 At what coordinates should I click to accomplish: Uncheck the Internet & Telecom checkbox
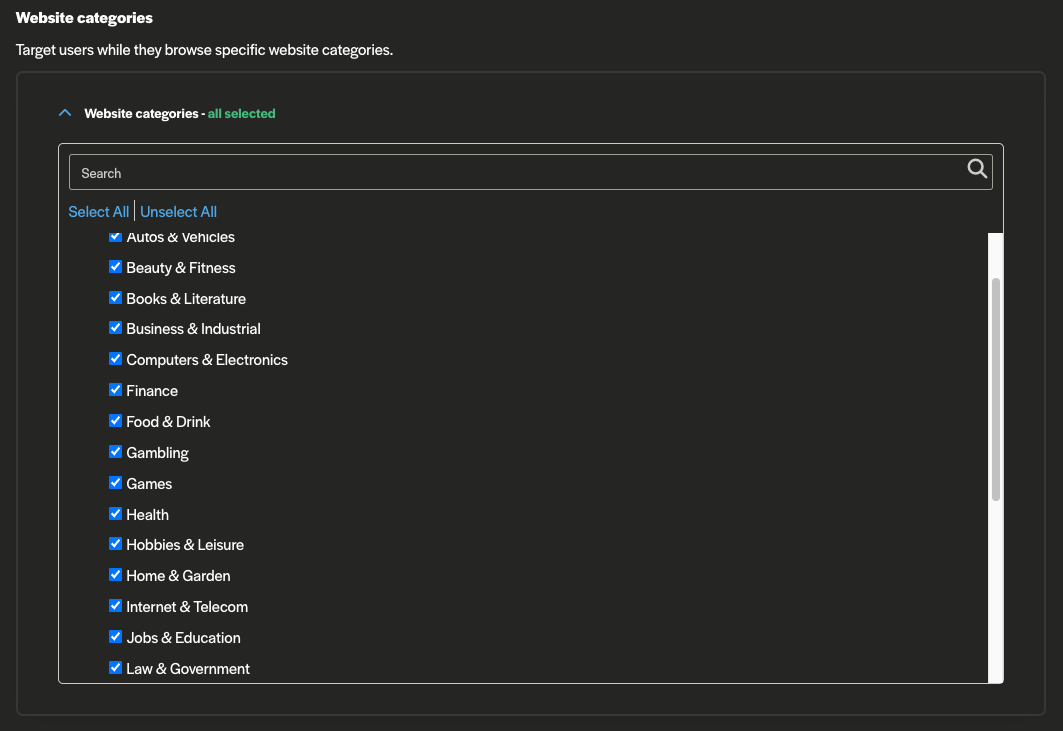pos(115,605)
